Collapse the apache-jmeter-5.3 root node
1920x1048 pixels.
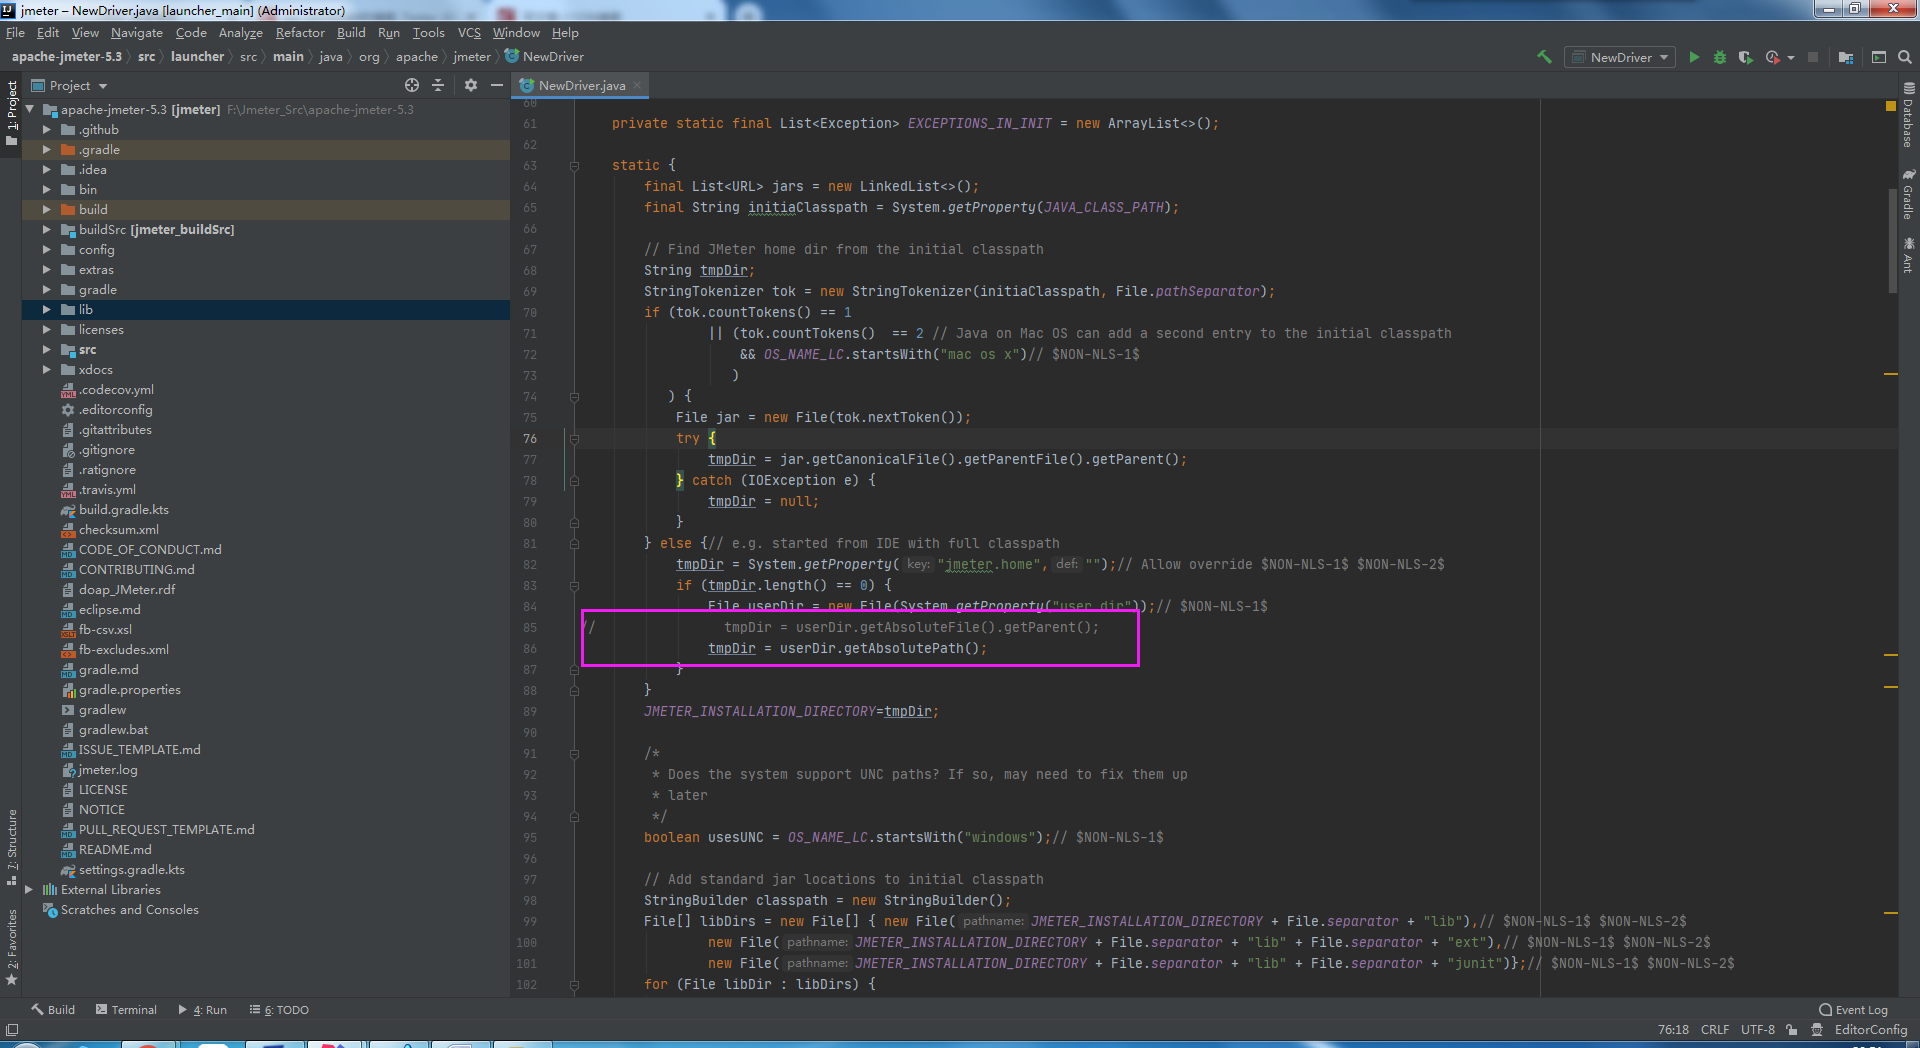pos(30,110)
